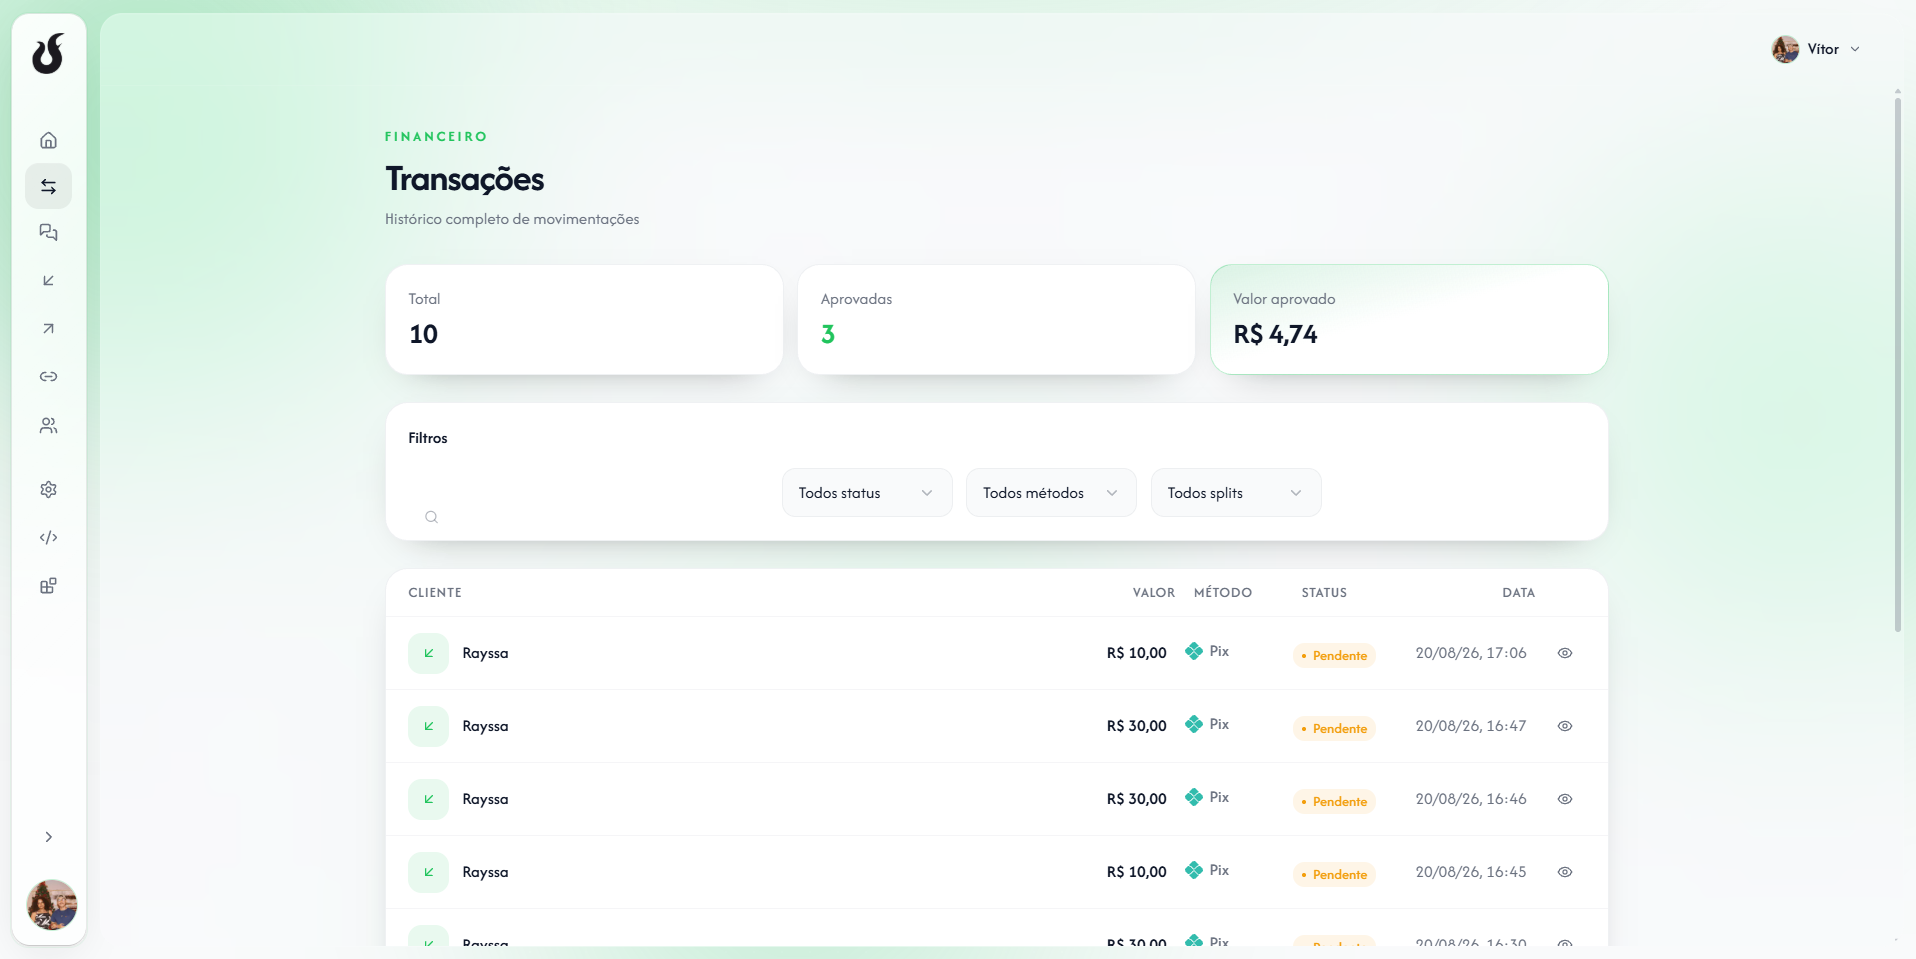Open the settings gear sidebar icon
Viewport: 1916px width, 959px height.
pyautogui.click(x=48, y=489)
